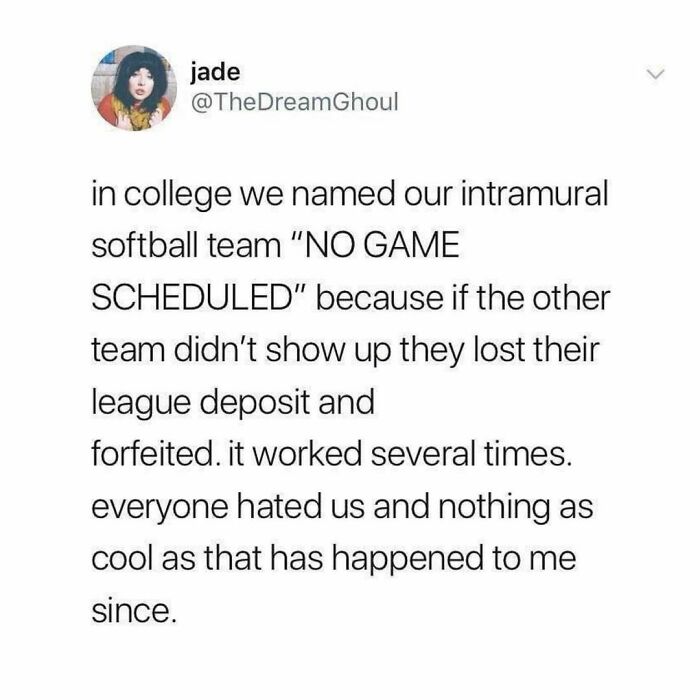Click the word "SCHEDULED" in the tweet

coord(188,298)
